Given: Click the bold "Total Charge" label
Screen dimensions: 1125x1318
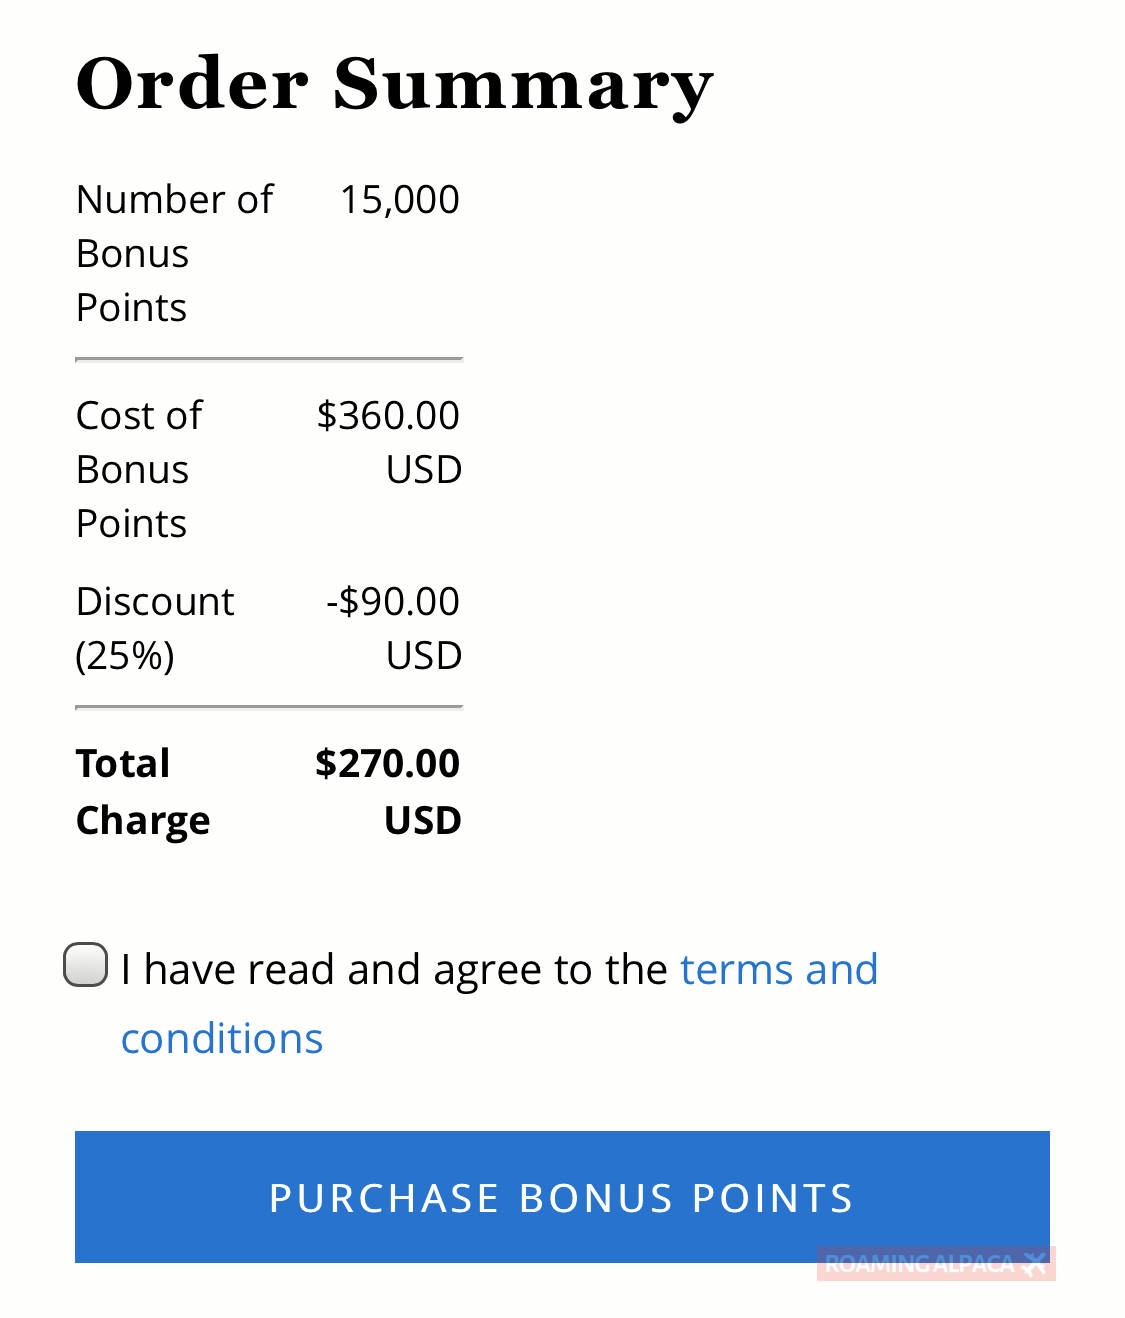Looking at the screenshot, I should (142, 791).
